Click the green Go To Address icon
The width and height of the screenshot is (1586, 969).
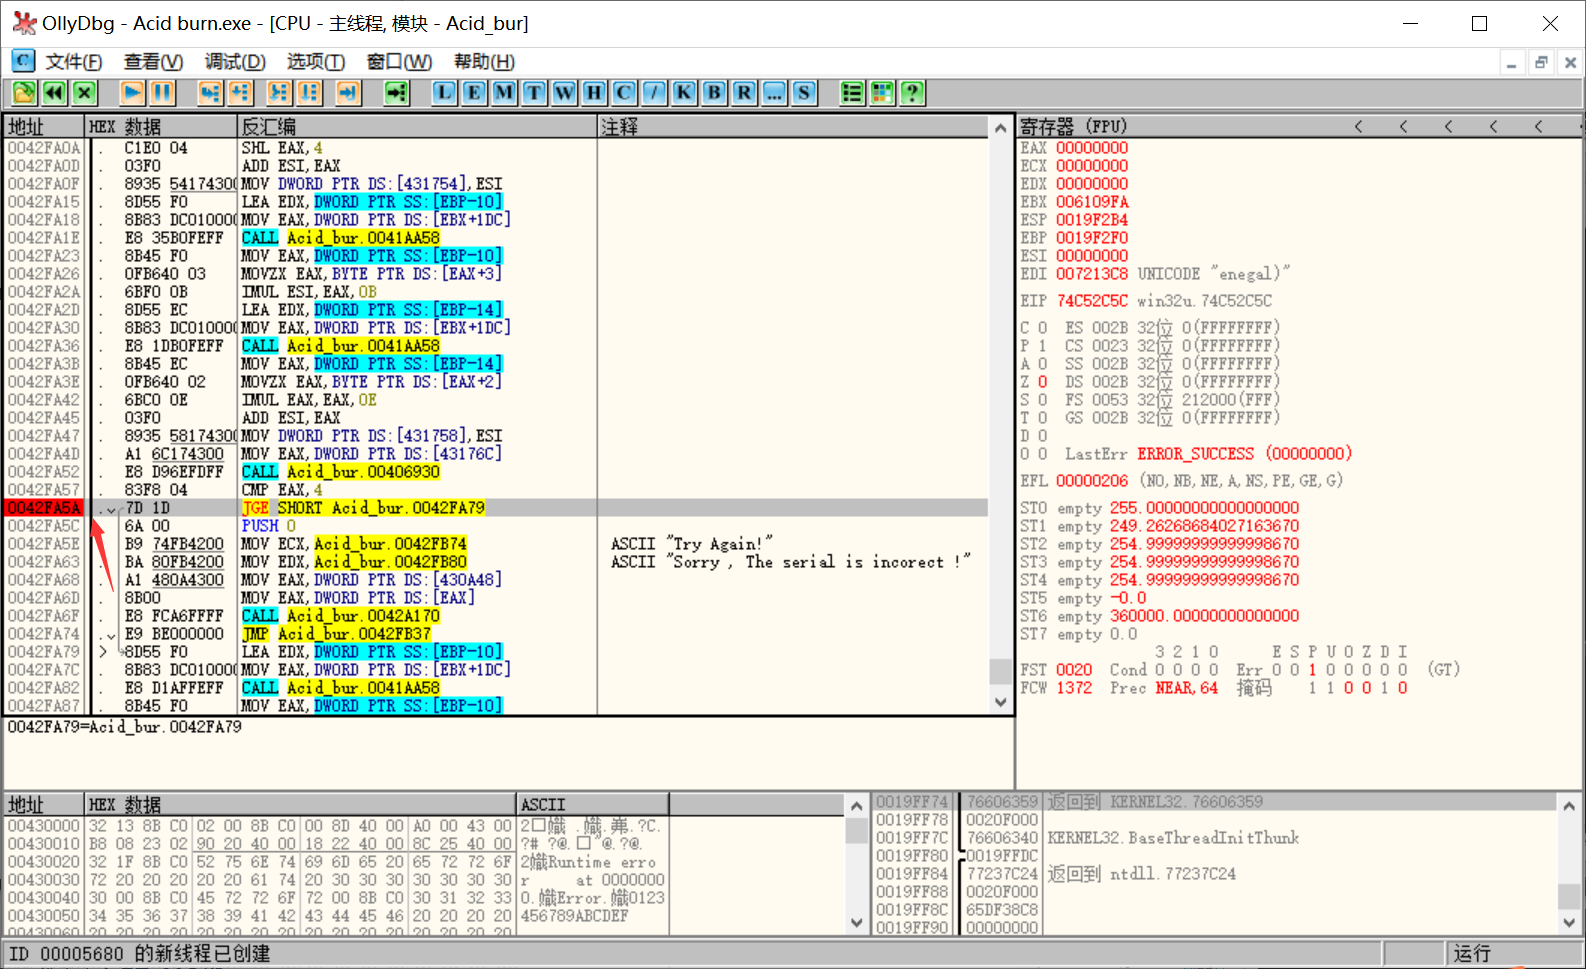(x=397, y=93)
